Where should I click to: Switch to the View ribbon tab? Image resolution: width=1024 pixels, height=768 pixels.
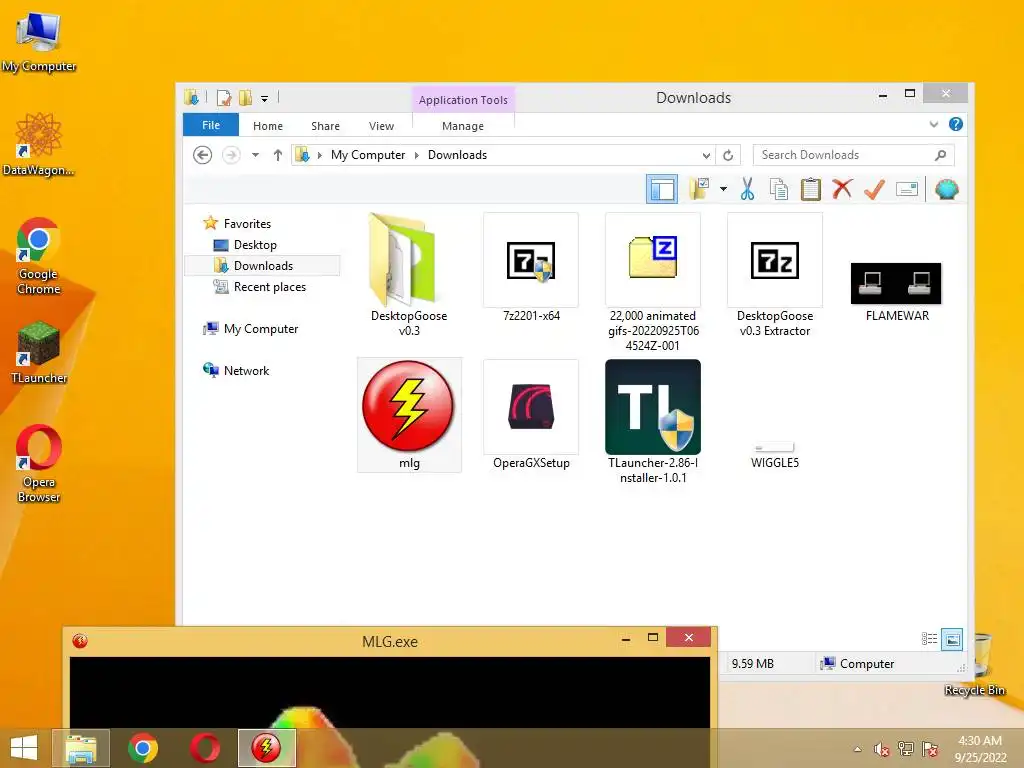[381, 125]
